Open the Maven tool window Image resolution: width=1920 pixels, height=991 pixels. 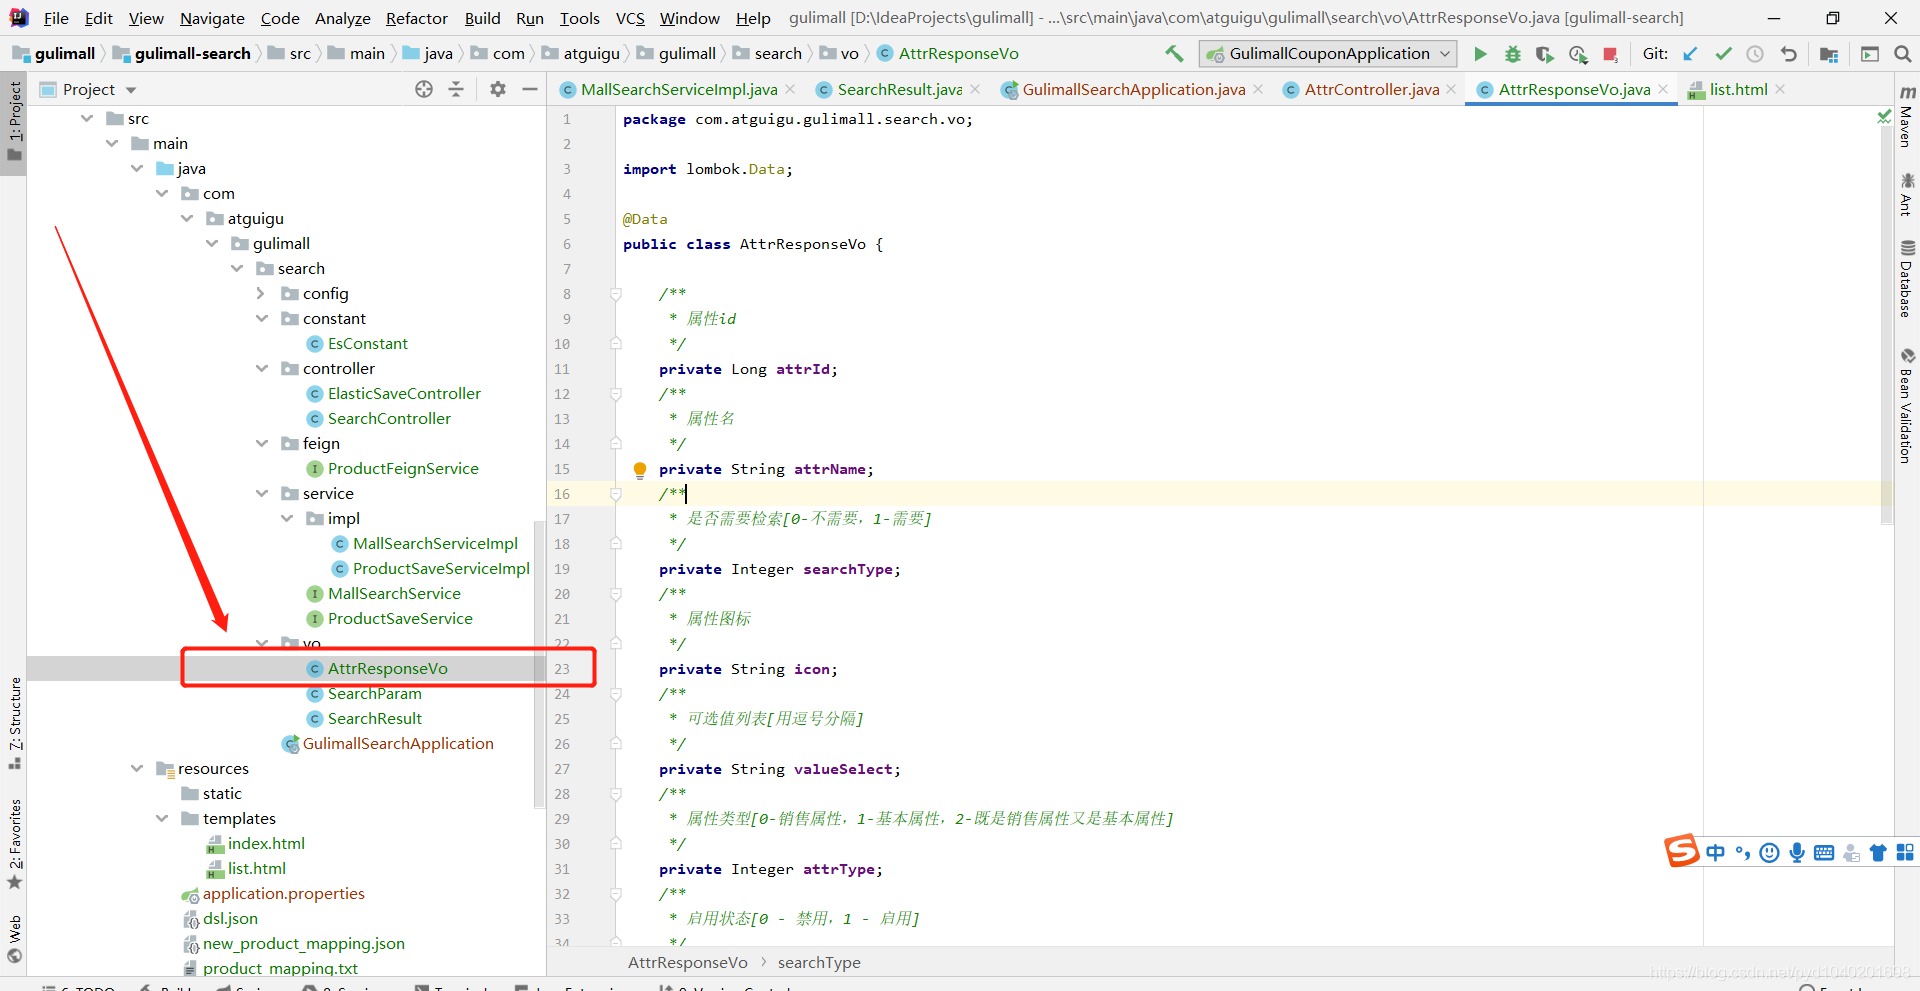point(1907,118)
